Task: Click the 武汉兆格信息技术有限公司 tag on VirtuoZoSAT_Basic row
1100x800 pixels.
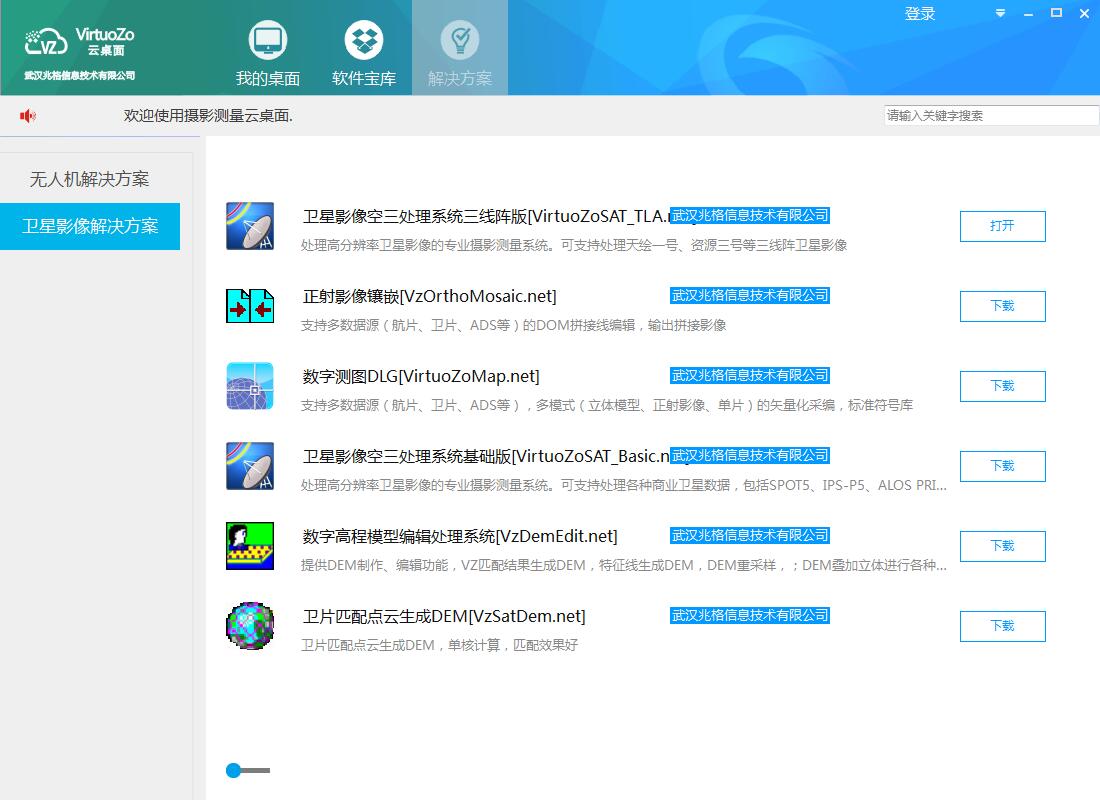Action: 750,455
